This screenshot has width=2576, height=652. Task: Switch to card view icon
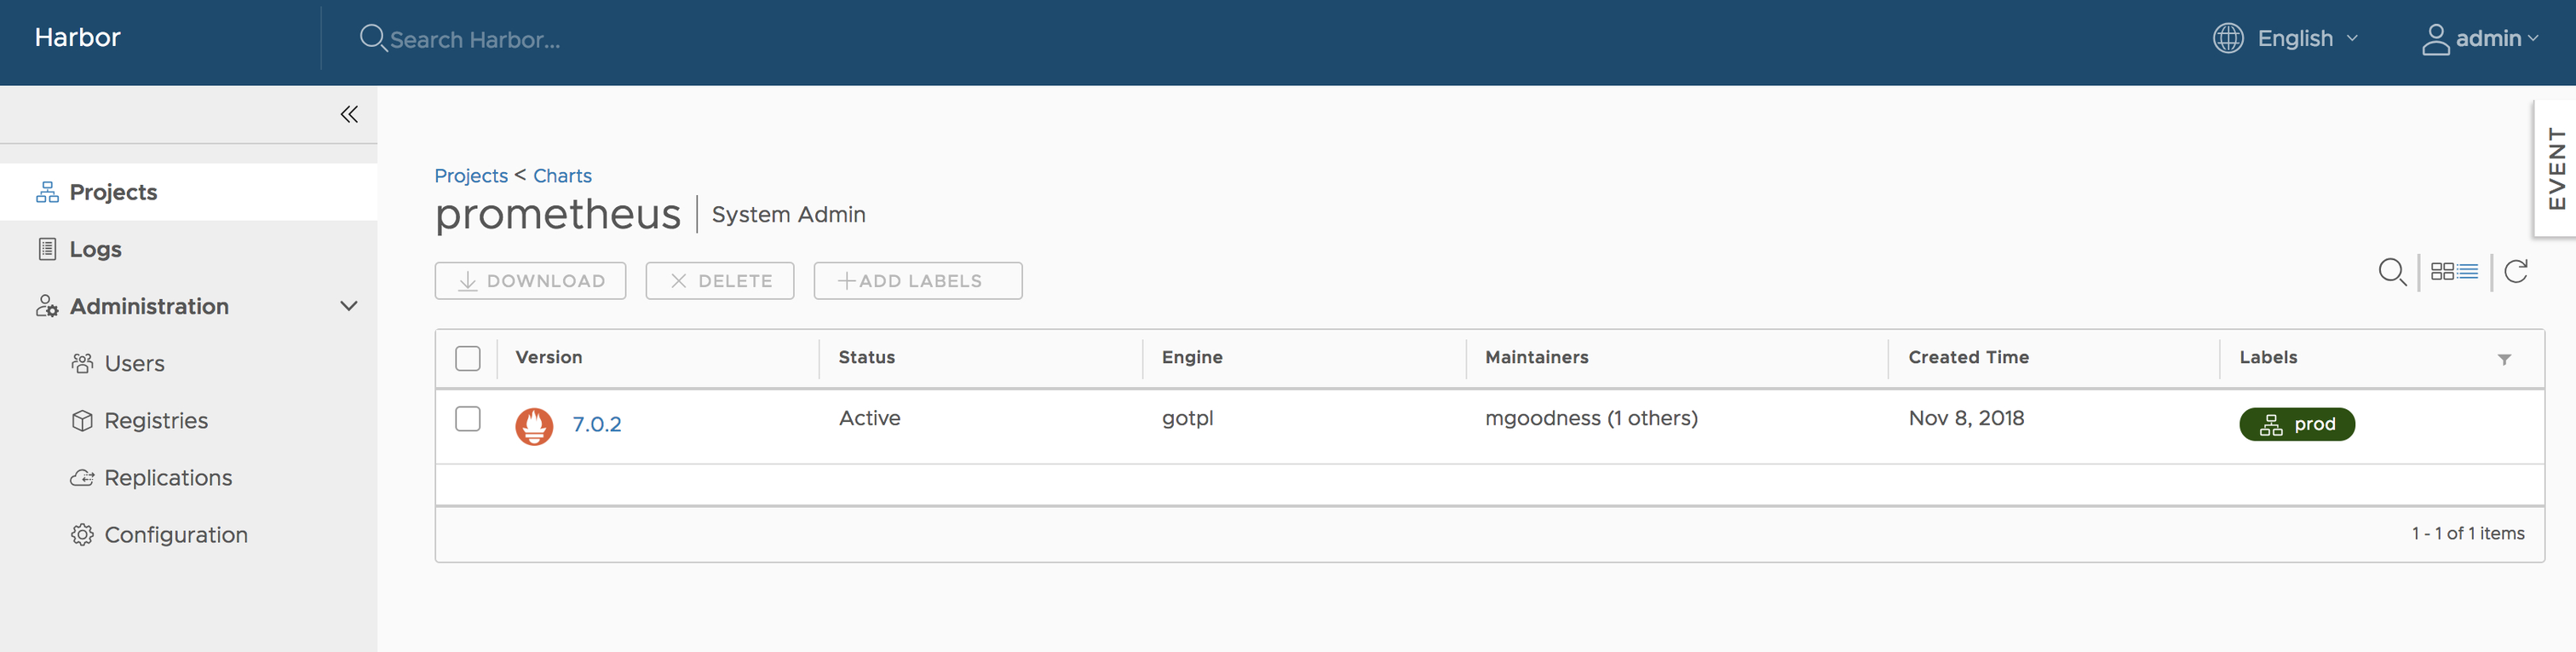click(2442, 272)
